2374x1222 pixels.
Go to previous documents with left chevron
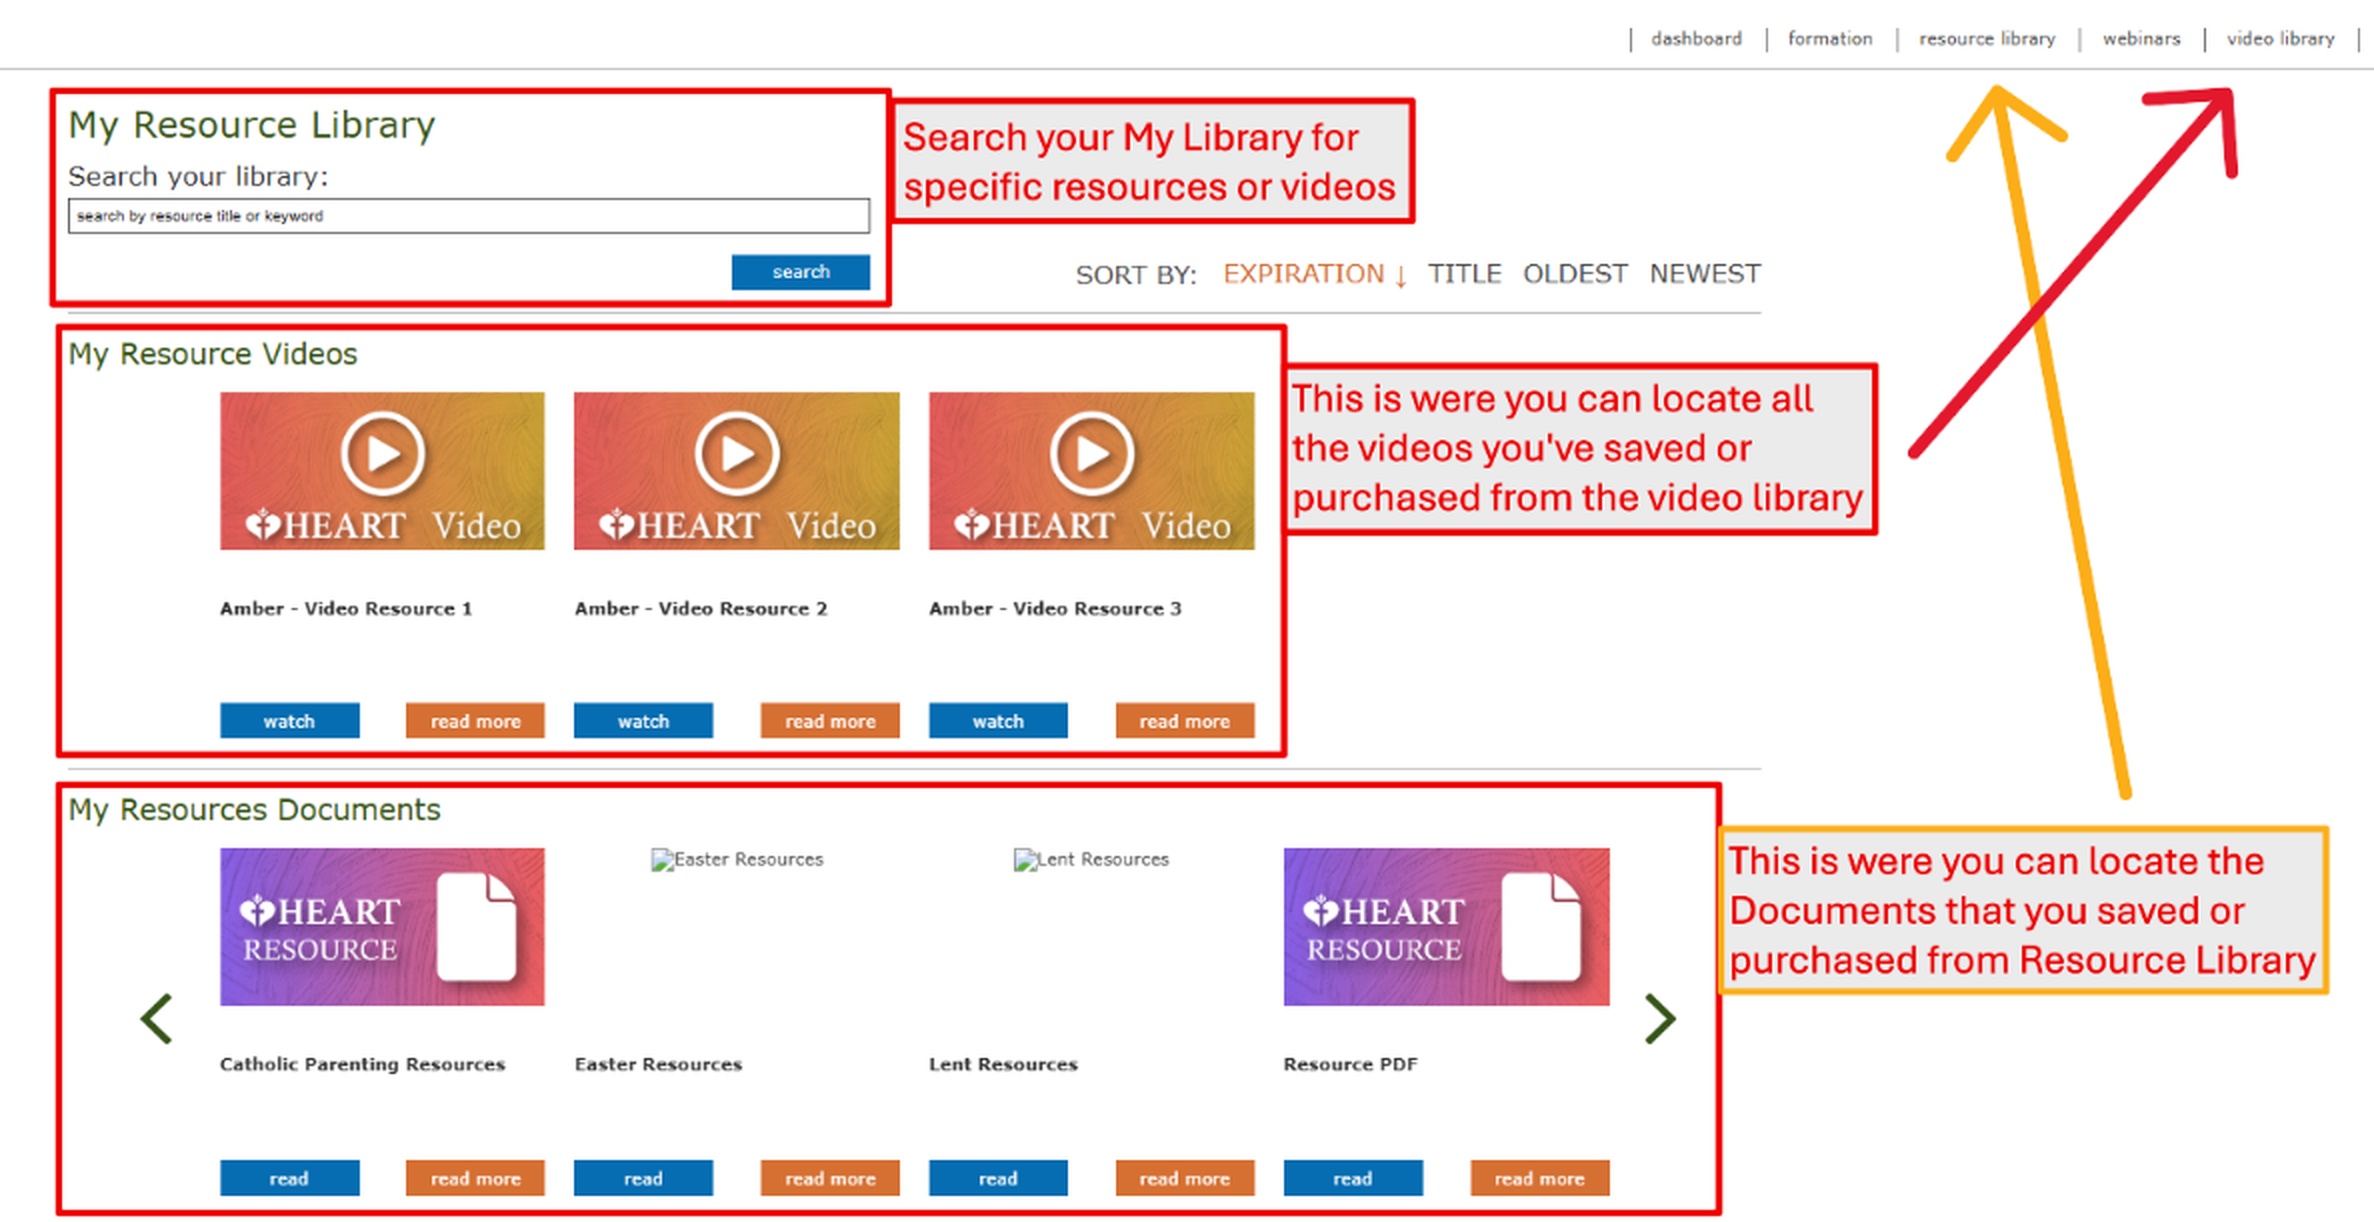[x=157, y=1018]
